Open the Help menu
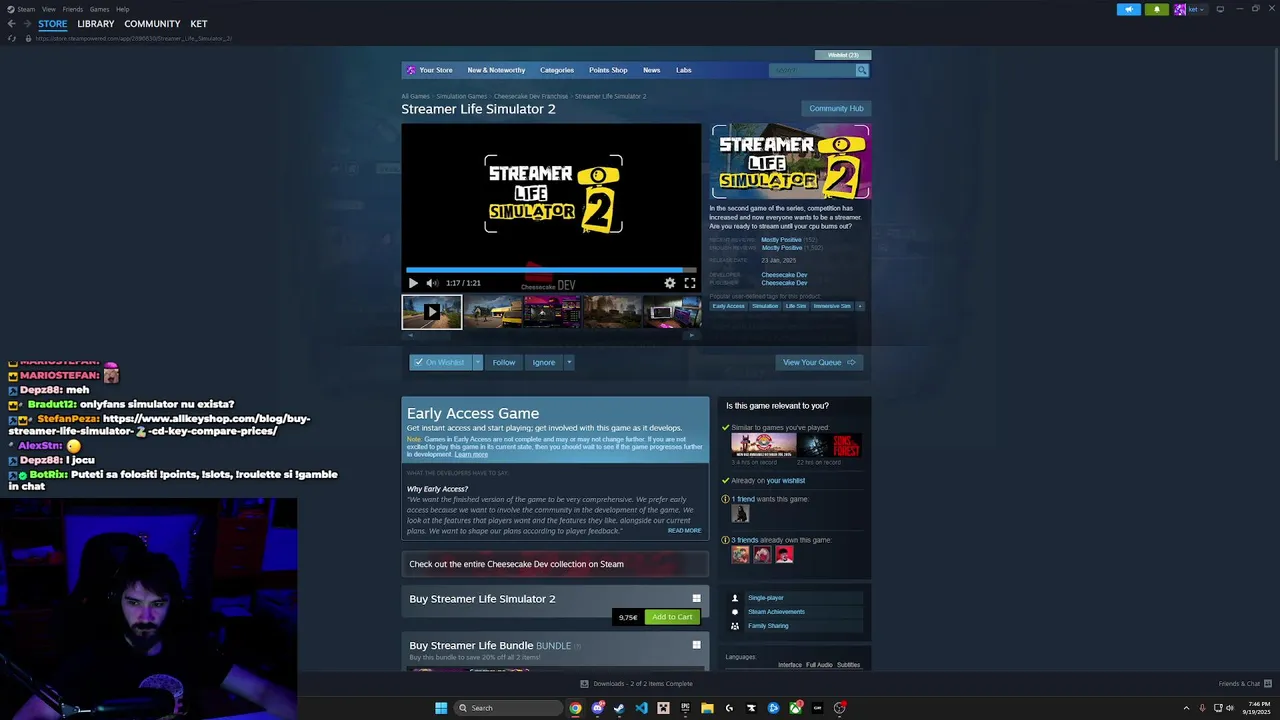Viewport: 1280px width, 720px height. coord(122,9)
